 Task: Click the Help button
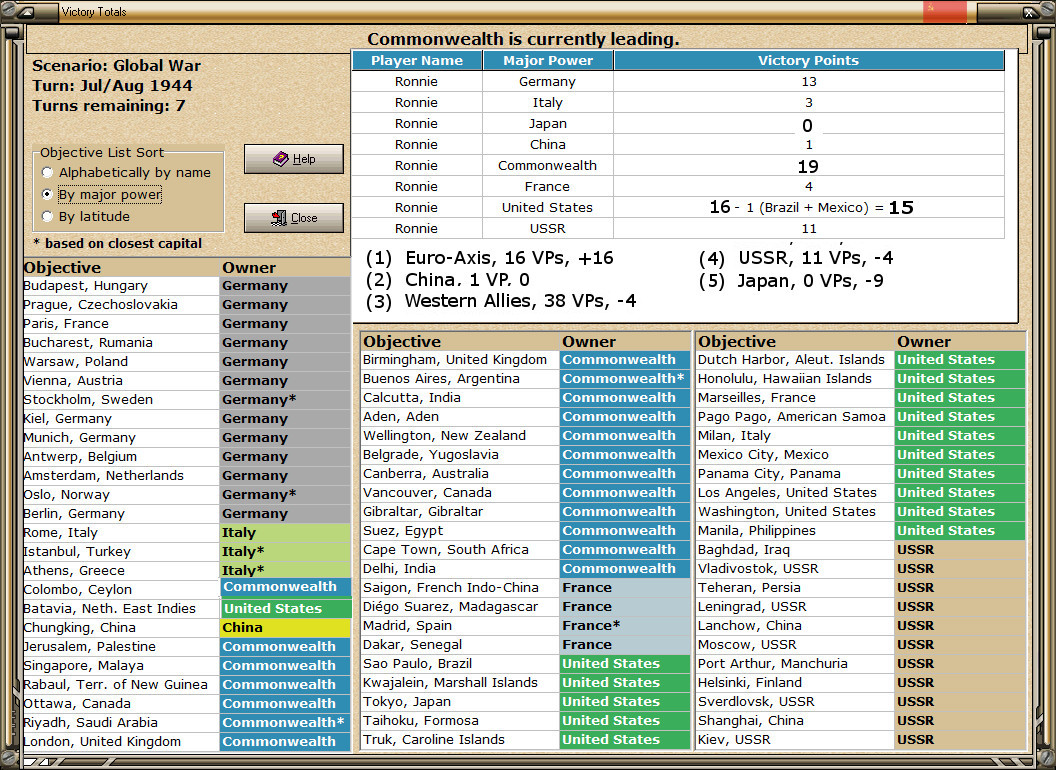click(294, 159)
